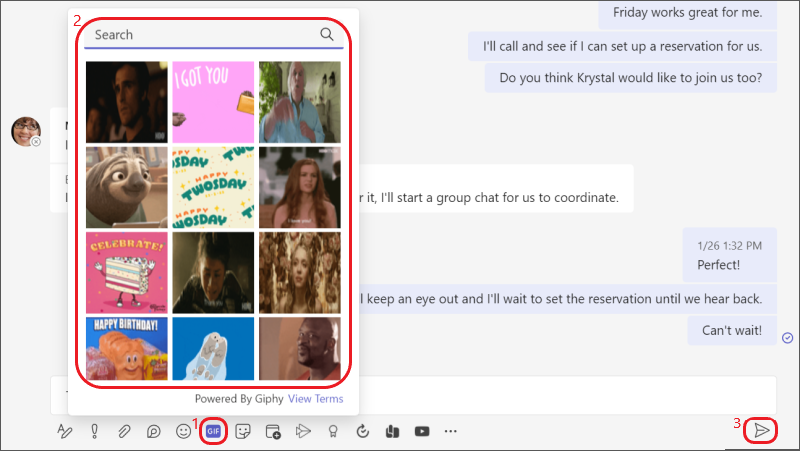Image resolution: width=800 pixels, height=451 pixels.
Task: Attach a file using the paperclip
Action: pyautogui.click(x=124, y=431)
